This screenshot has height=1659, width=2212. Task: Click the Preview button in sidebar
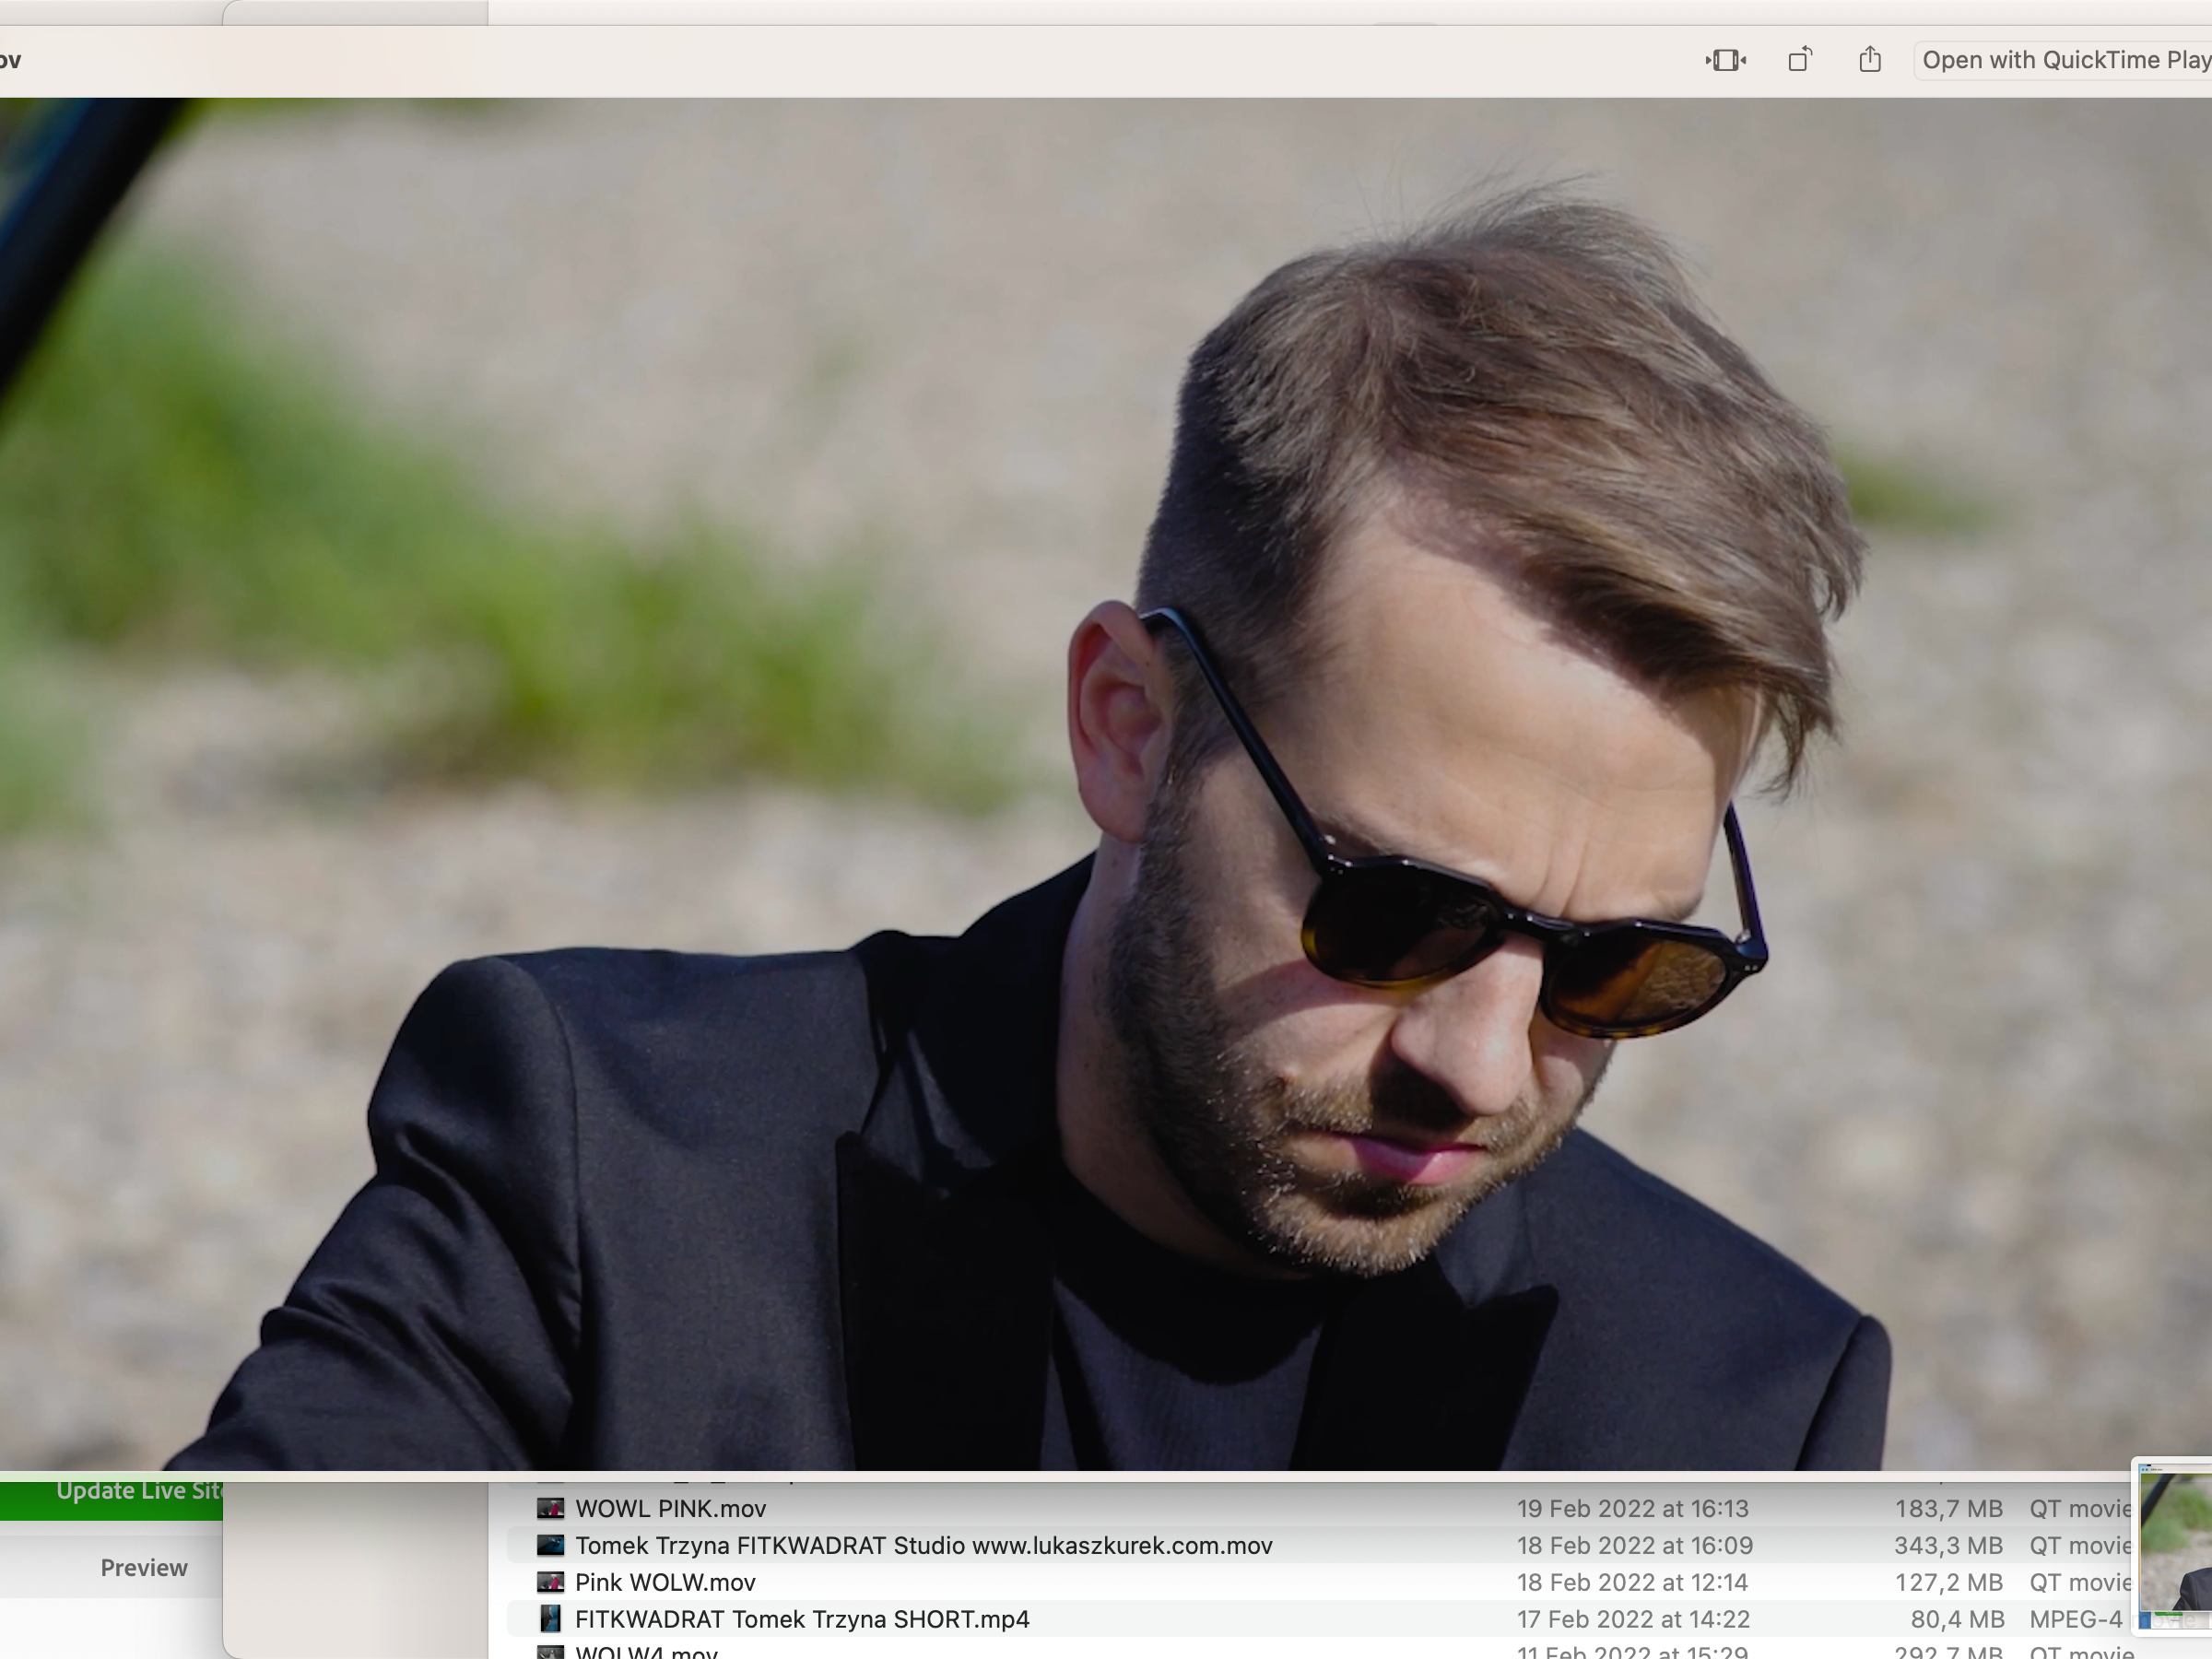coord(143,1567)
